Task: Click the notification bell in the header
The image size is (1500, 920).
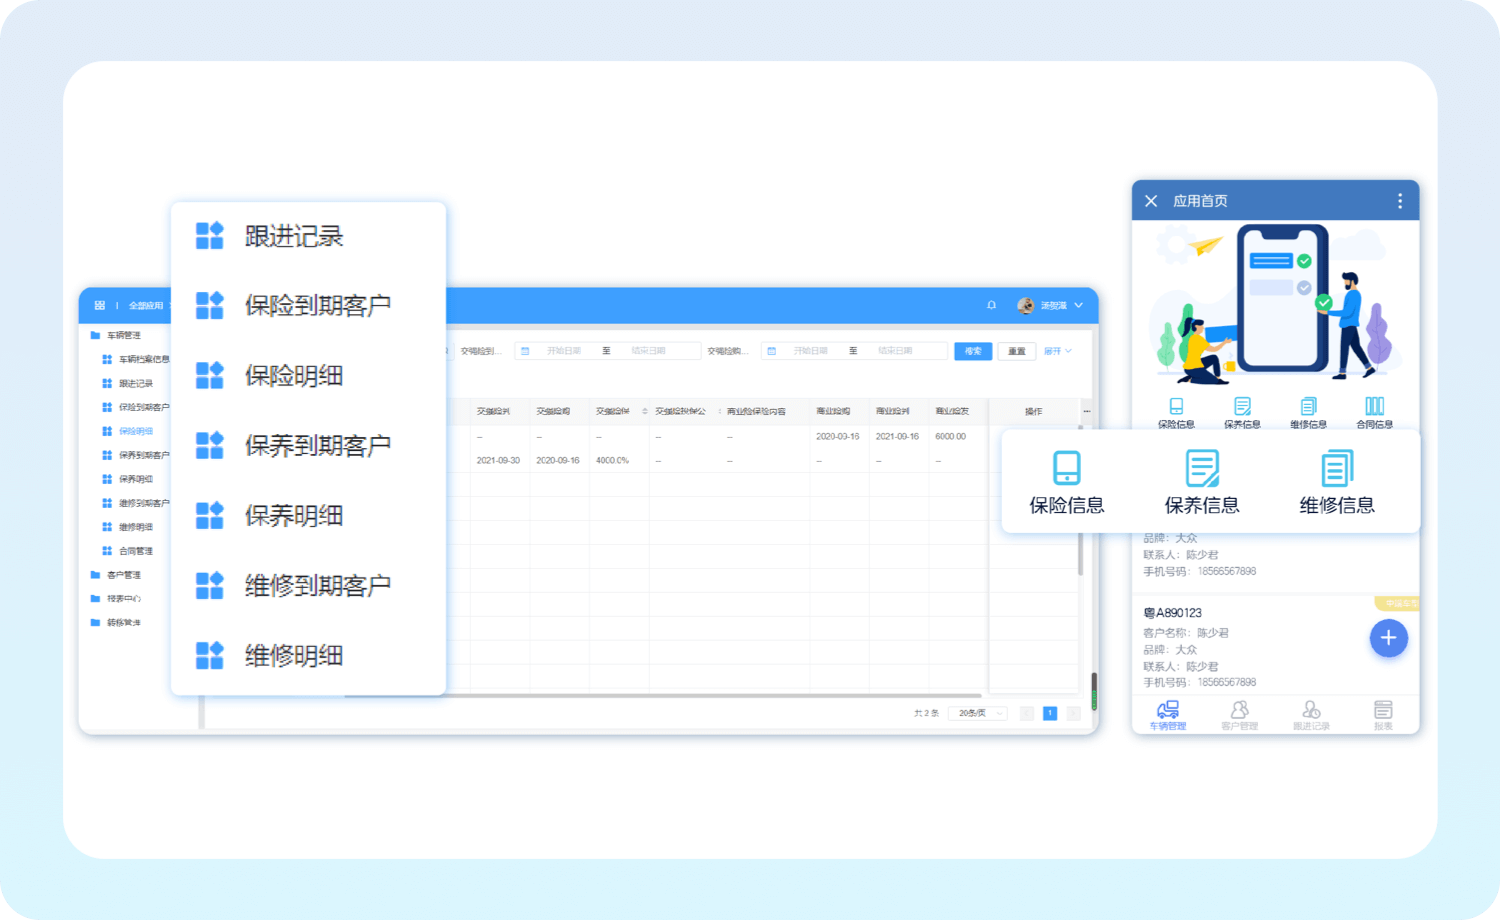Action: click(991, 305)
